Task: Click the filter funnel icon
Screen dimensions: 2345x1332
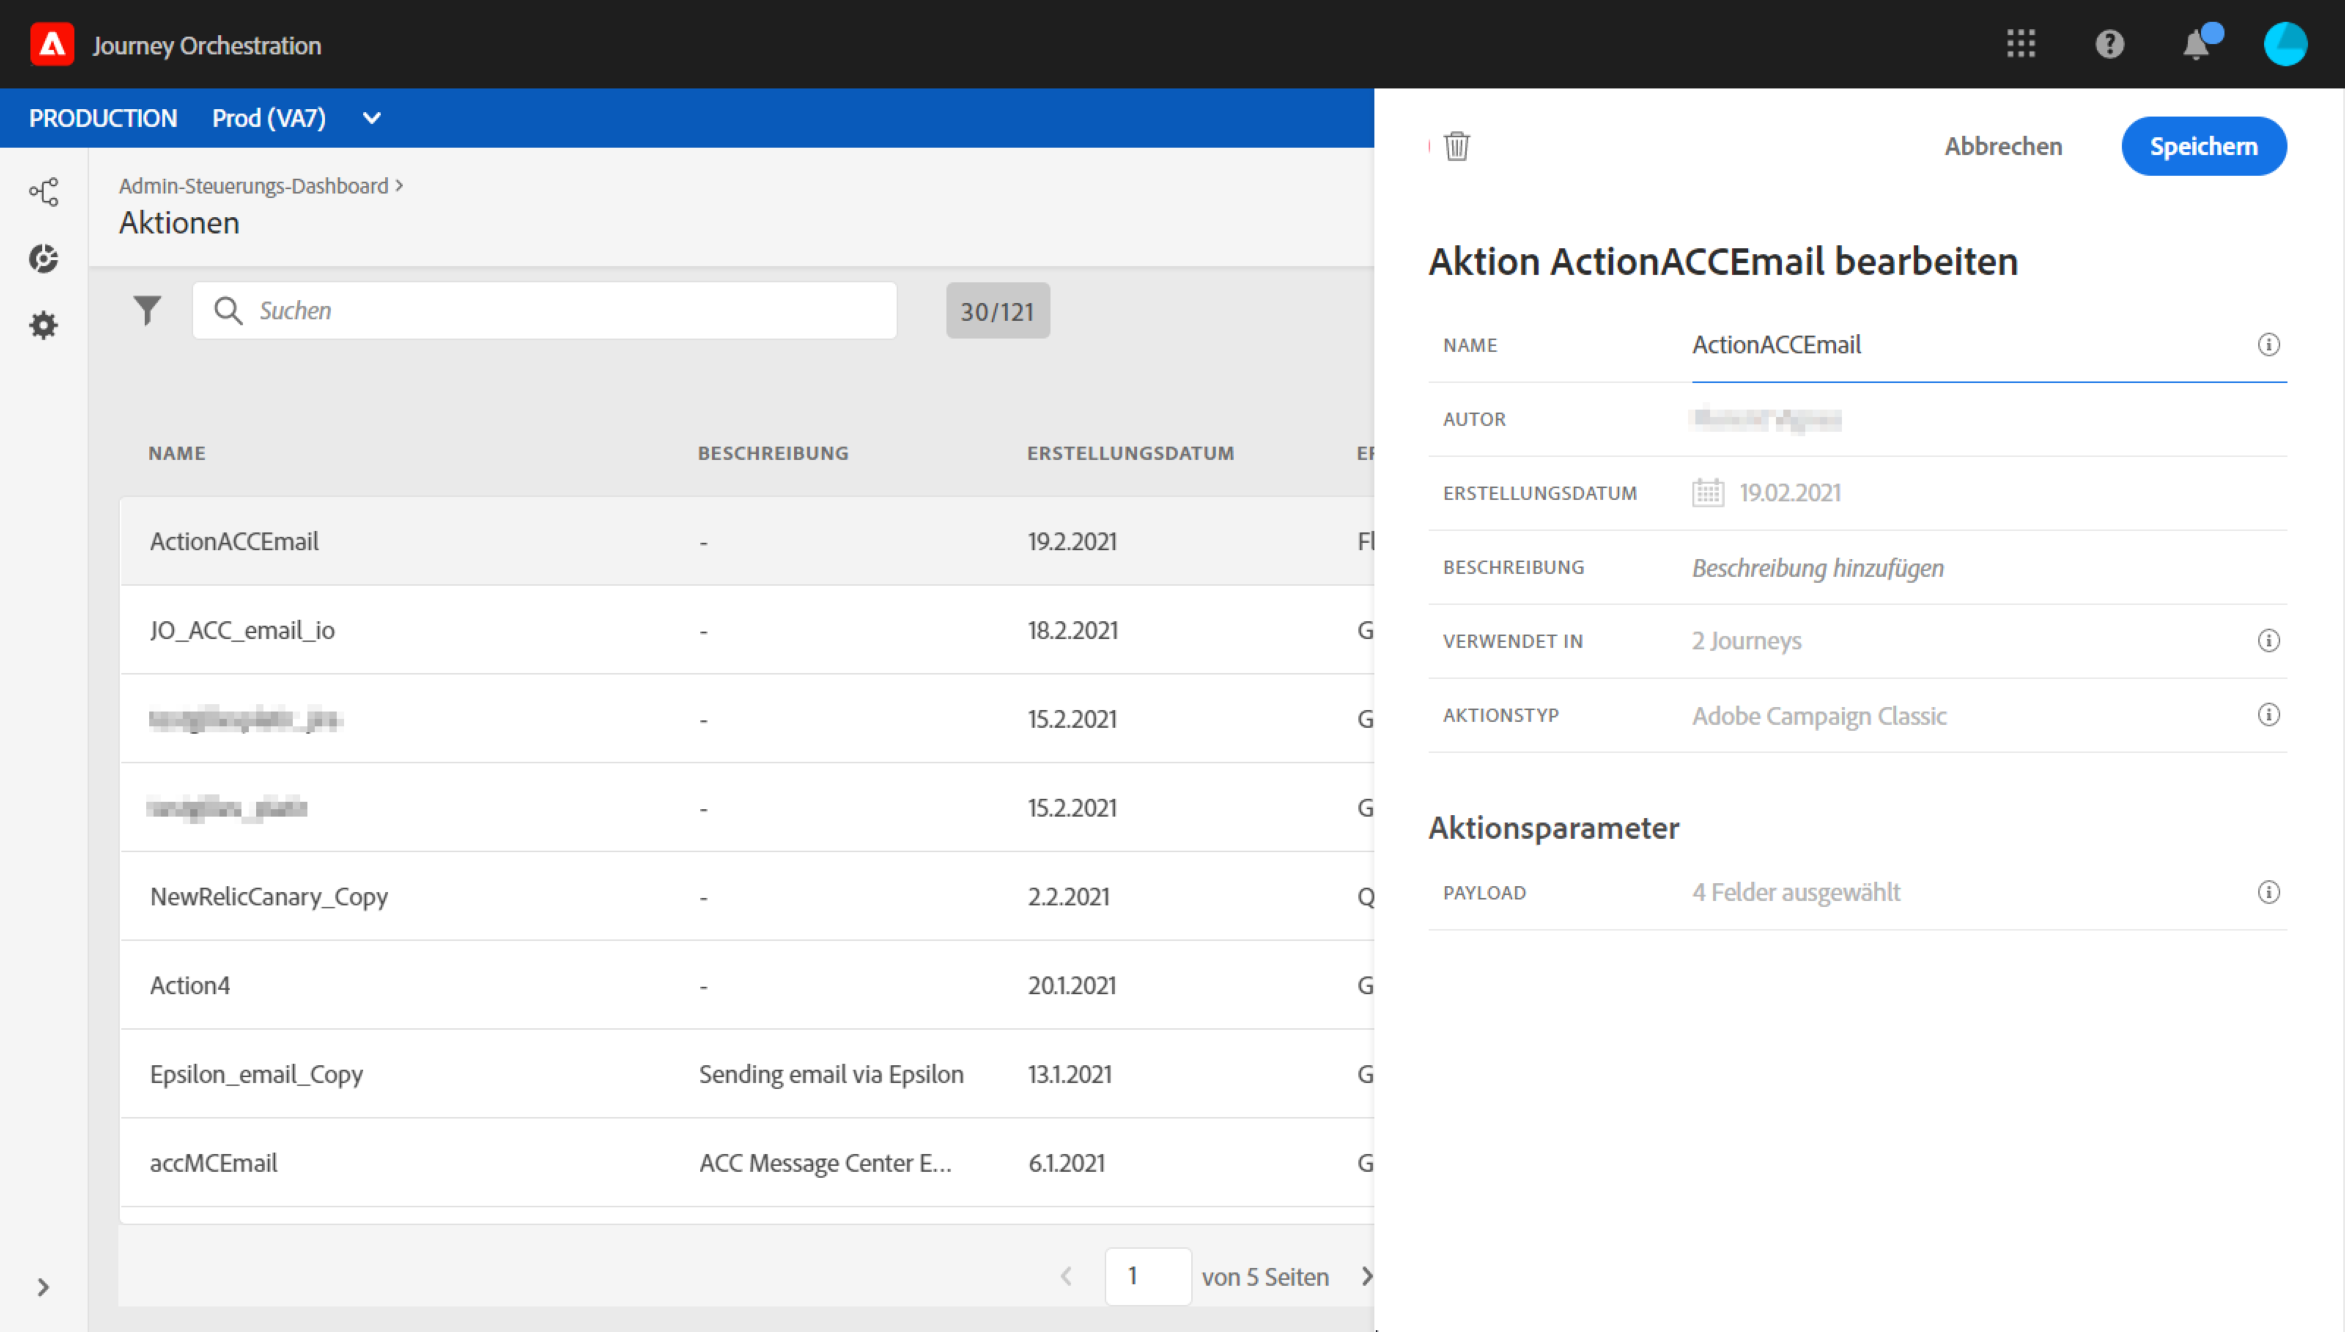Action: pos(147,310)
